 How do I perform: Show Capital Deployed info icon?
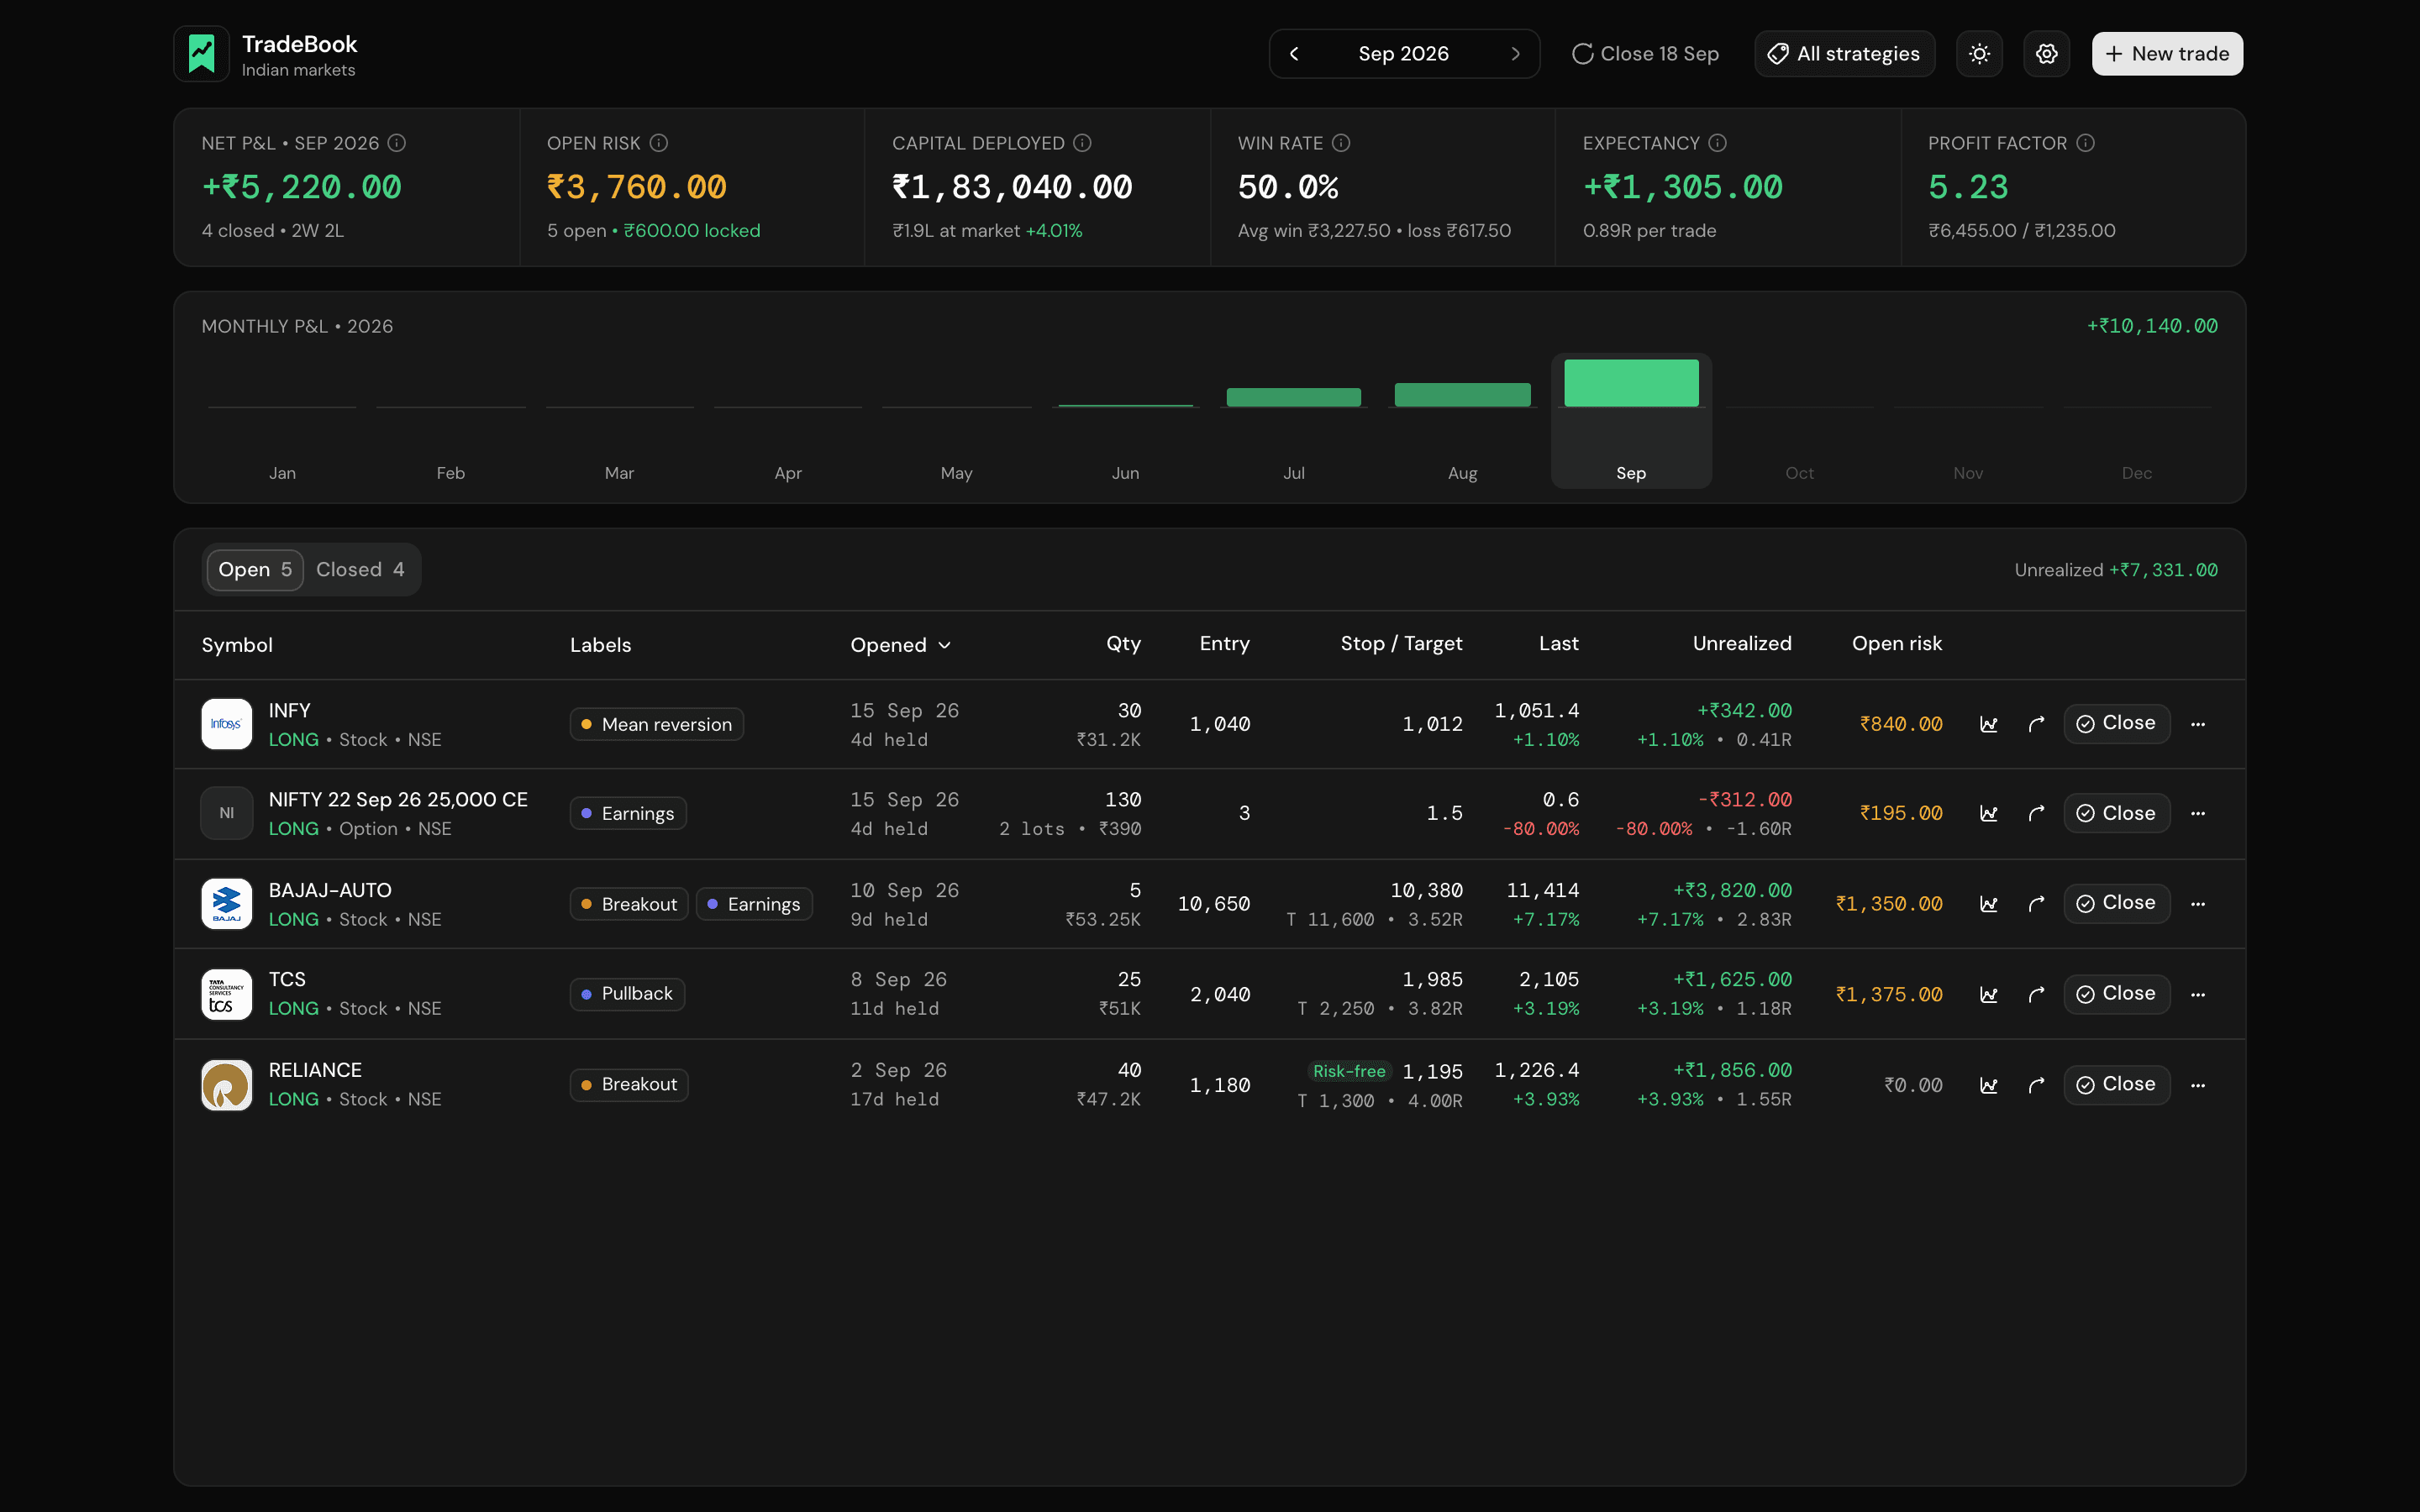point(1082,143)
